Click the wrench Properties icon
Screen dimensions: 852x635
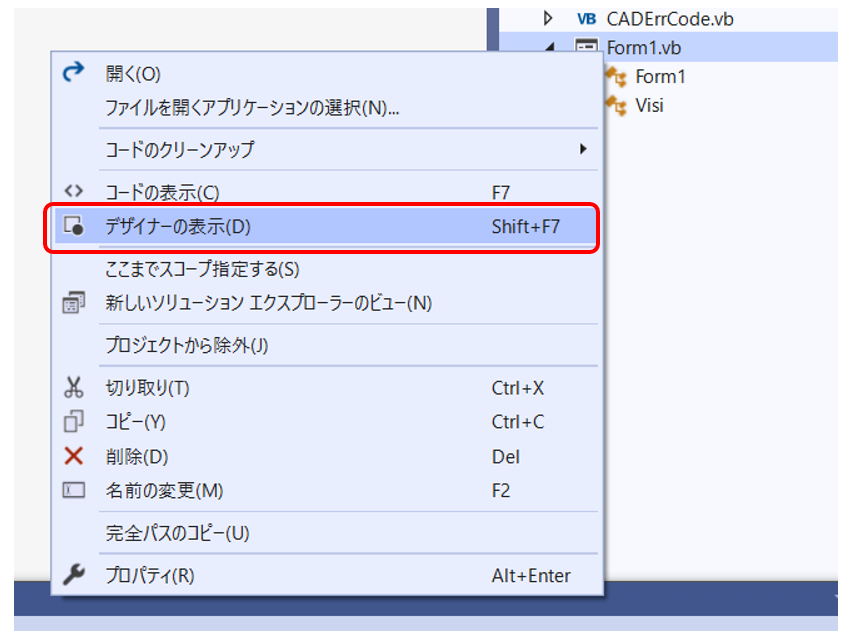point(73,575)
